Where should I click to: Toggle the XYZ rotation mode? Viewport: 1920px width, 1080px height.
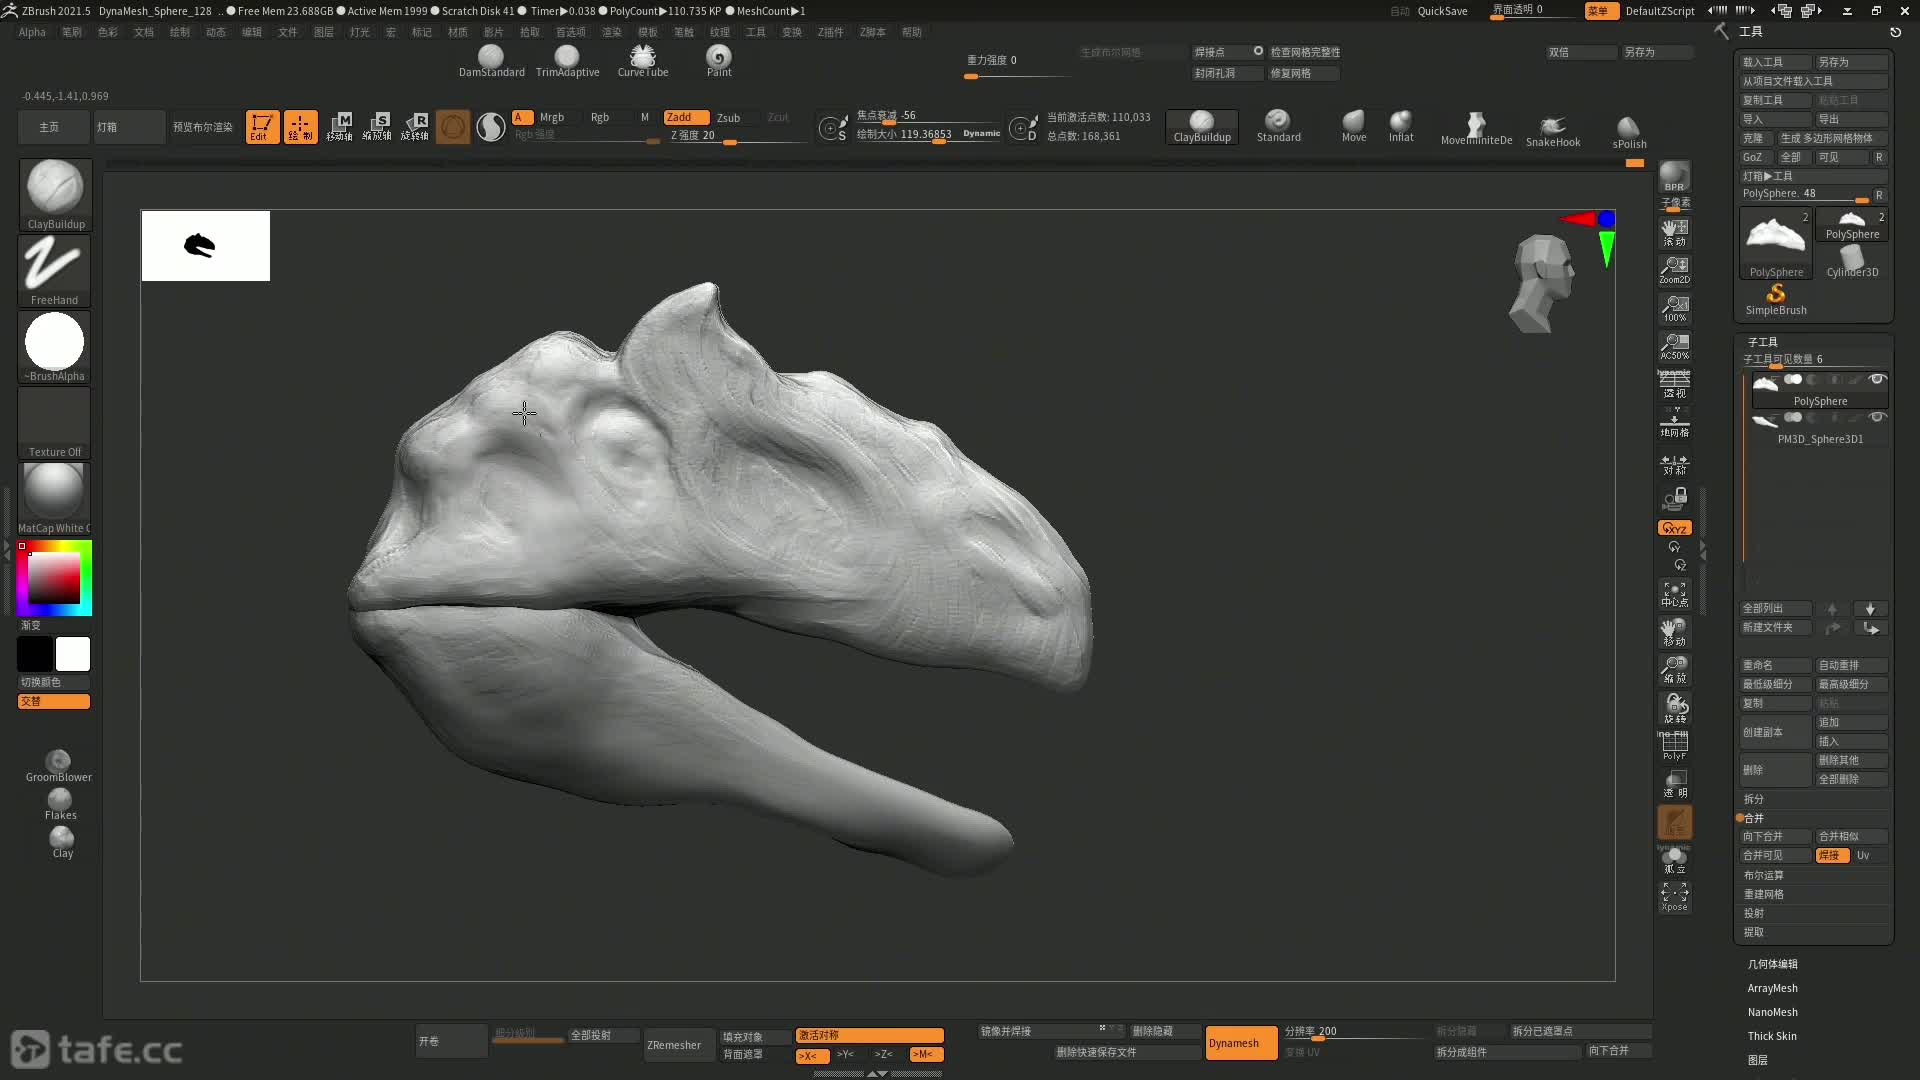tap(1674, 528)
